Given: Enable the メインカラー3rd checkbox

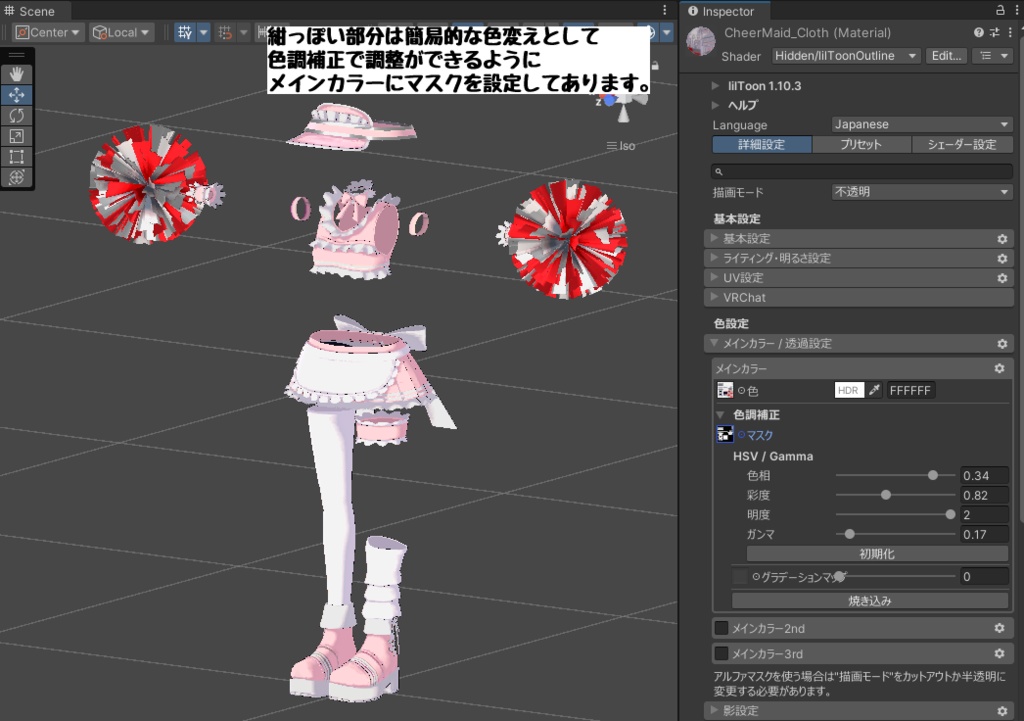Looking at the screenshot, I should [x=723, y=653].
